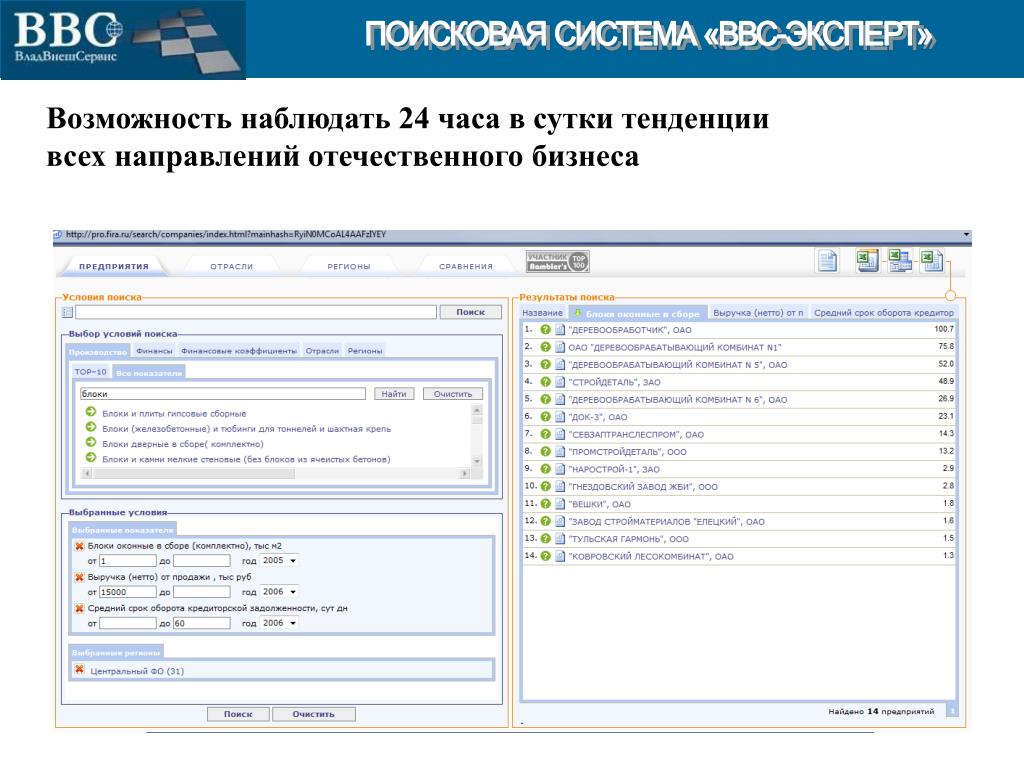Open the year dropdown showing 2005

tap(279, 560)
